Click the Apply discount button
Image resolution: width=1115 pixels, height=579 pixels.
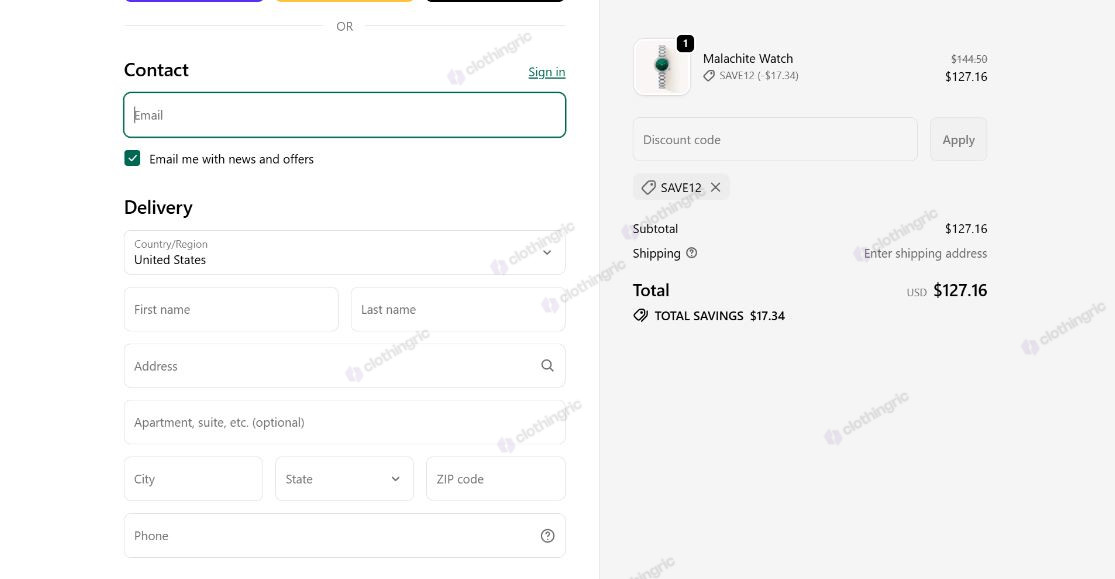(959, 139)
